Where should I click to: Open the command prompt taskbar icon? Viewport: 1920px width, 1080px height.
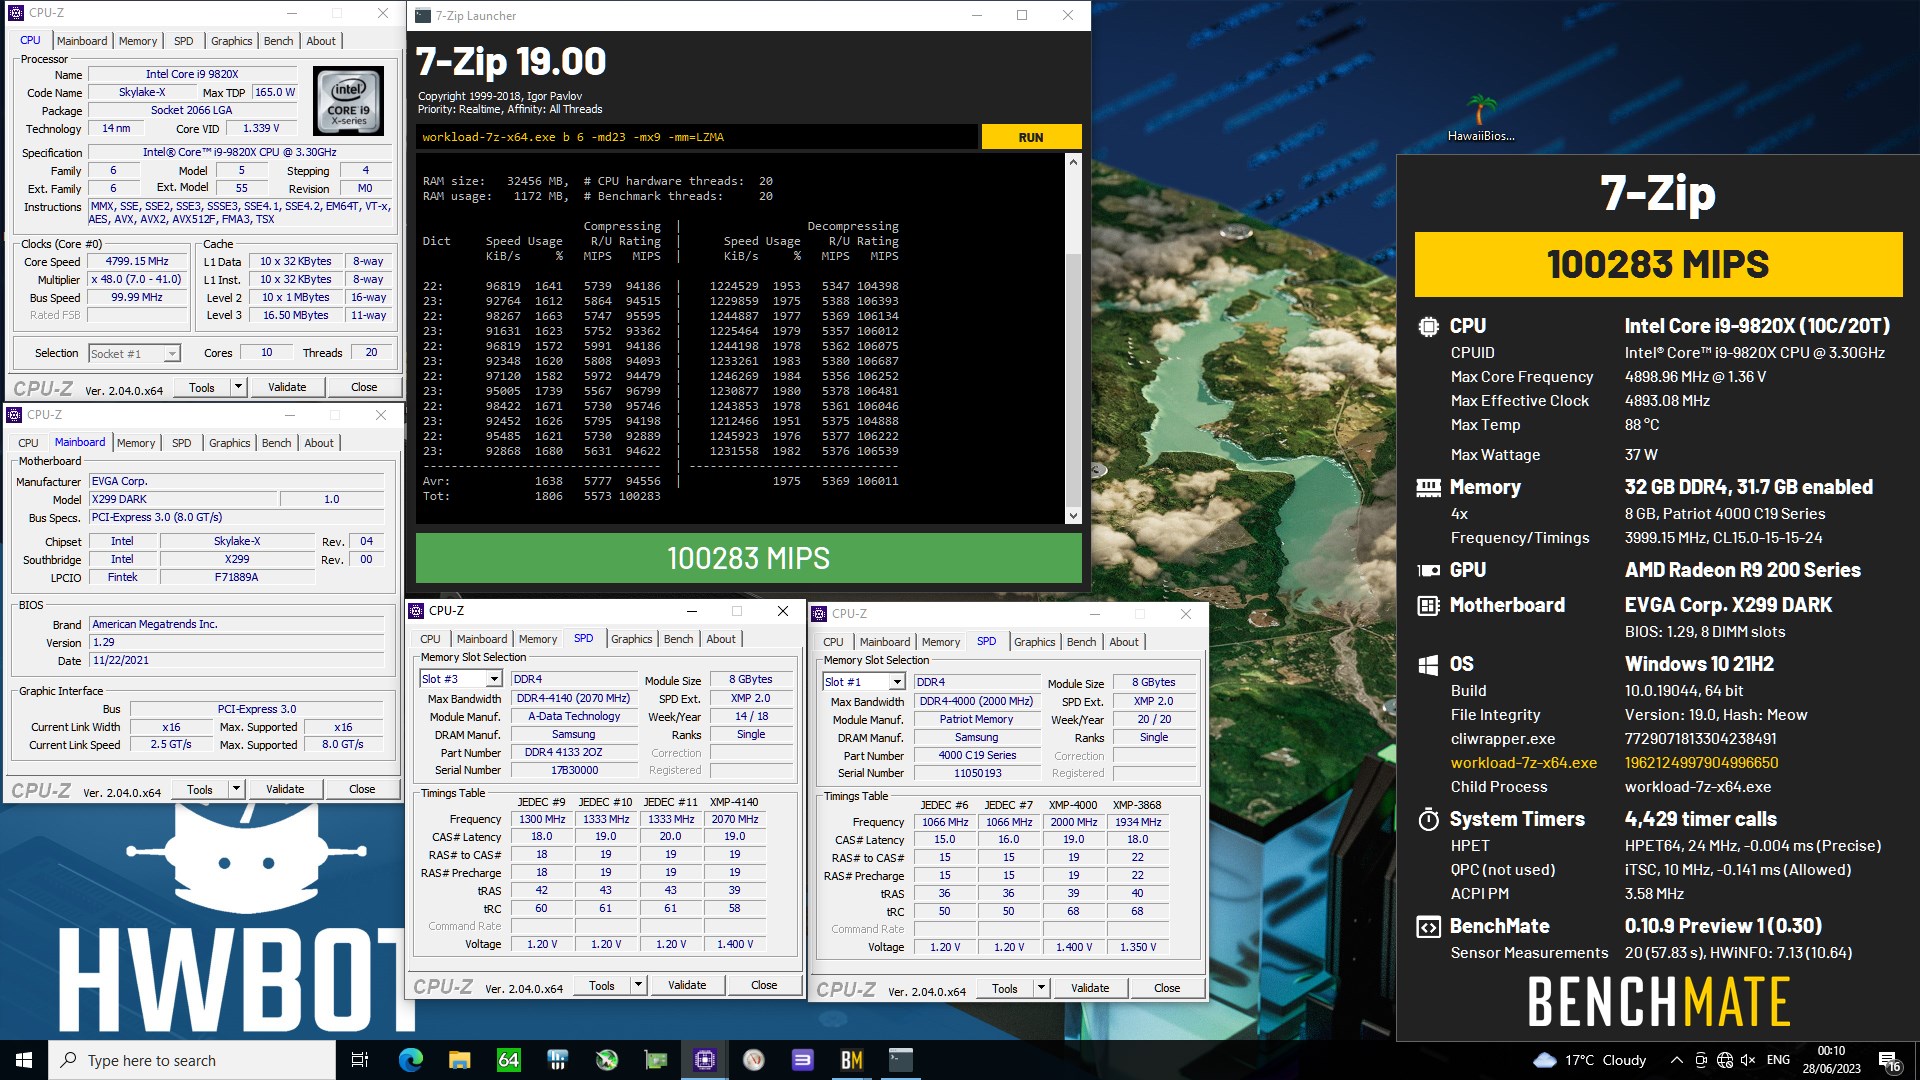pyautogui.click(x=901, y=1060)
